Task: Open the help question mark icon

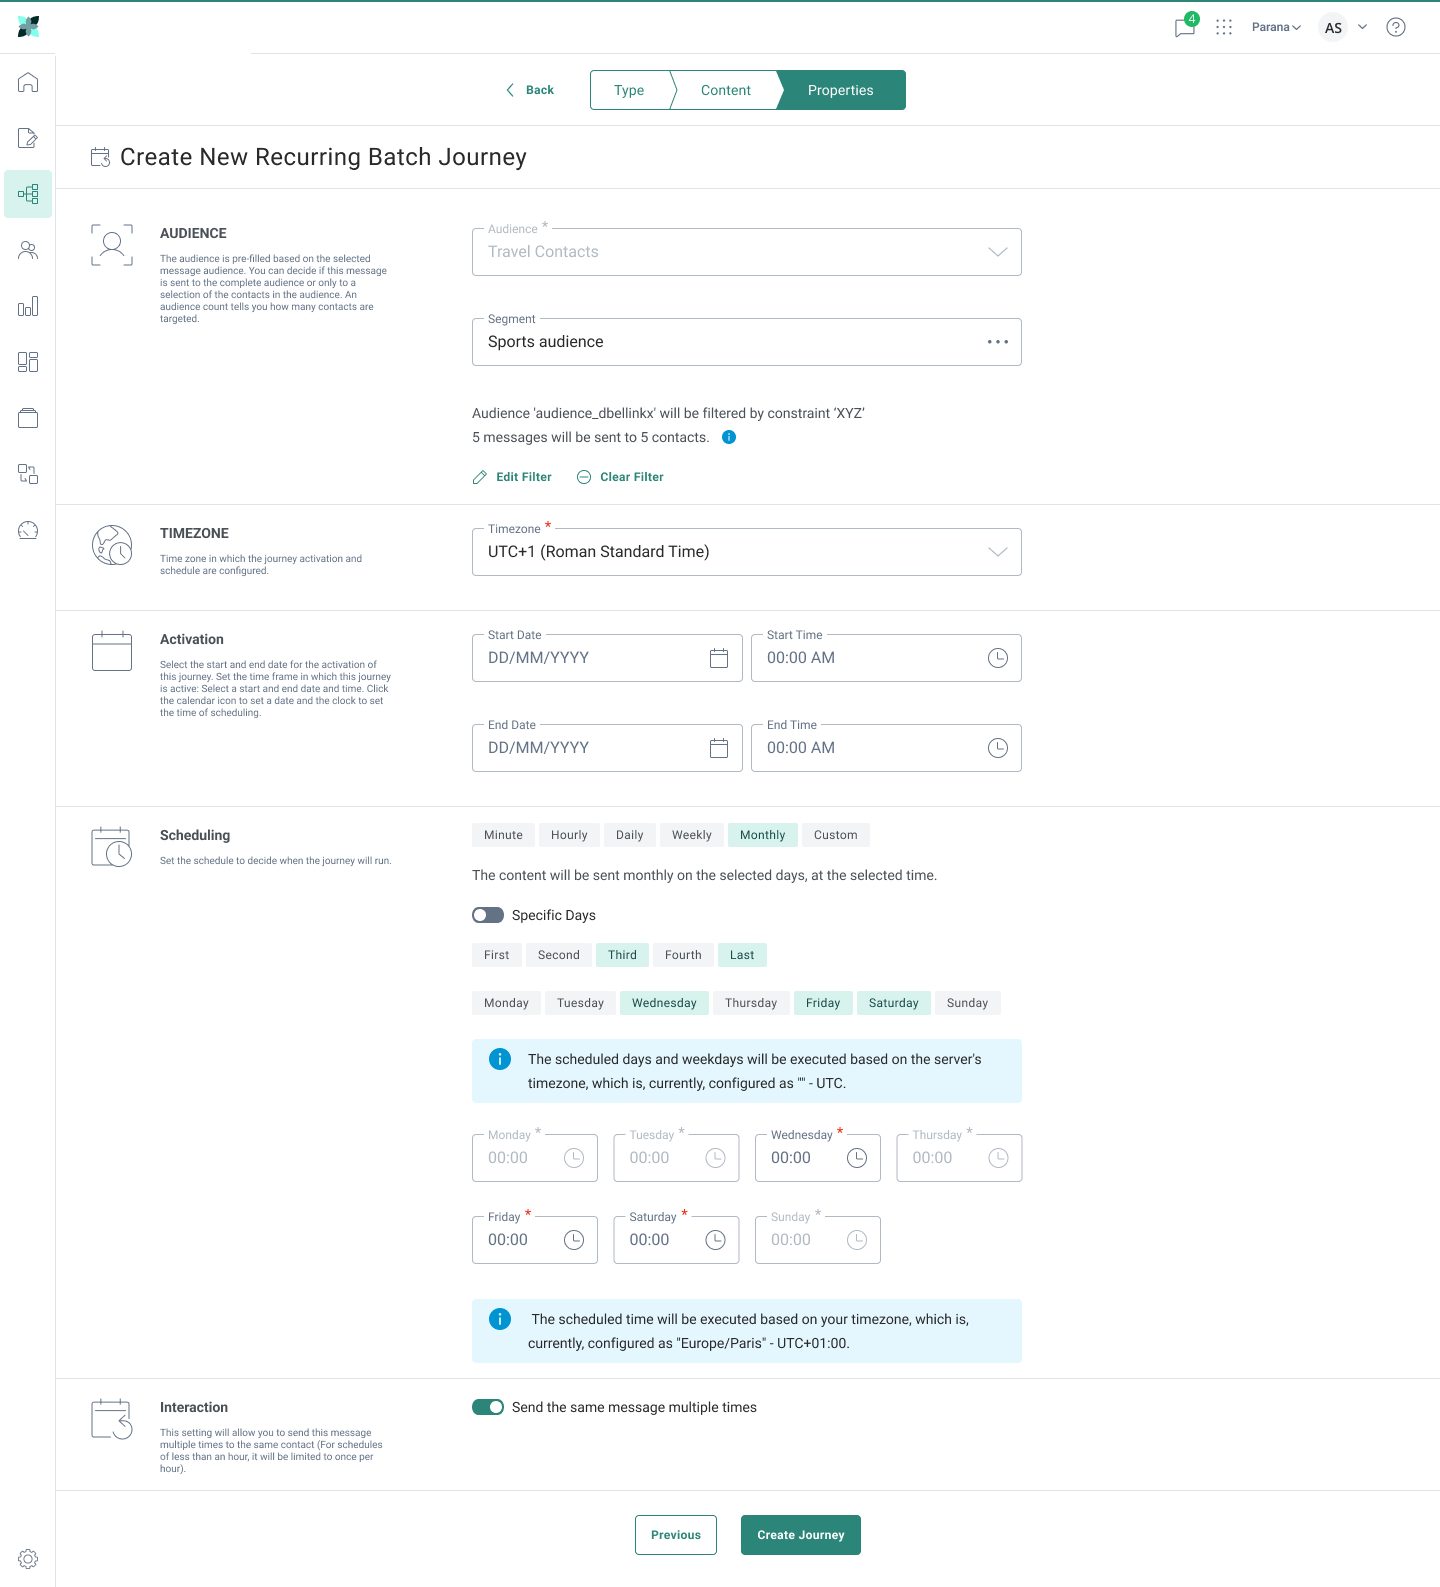Action: 1396,27
